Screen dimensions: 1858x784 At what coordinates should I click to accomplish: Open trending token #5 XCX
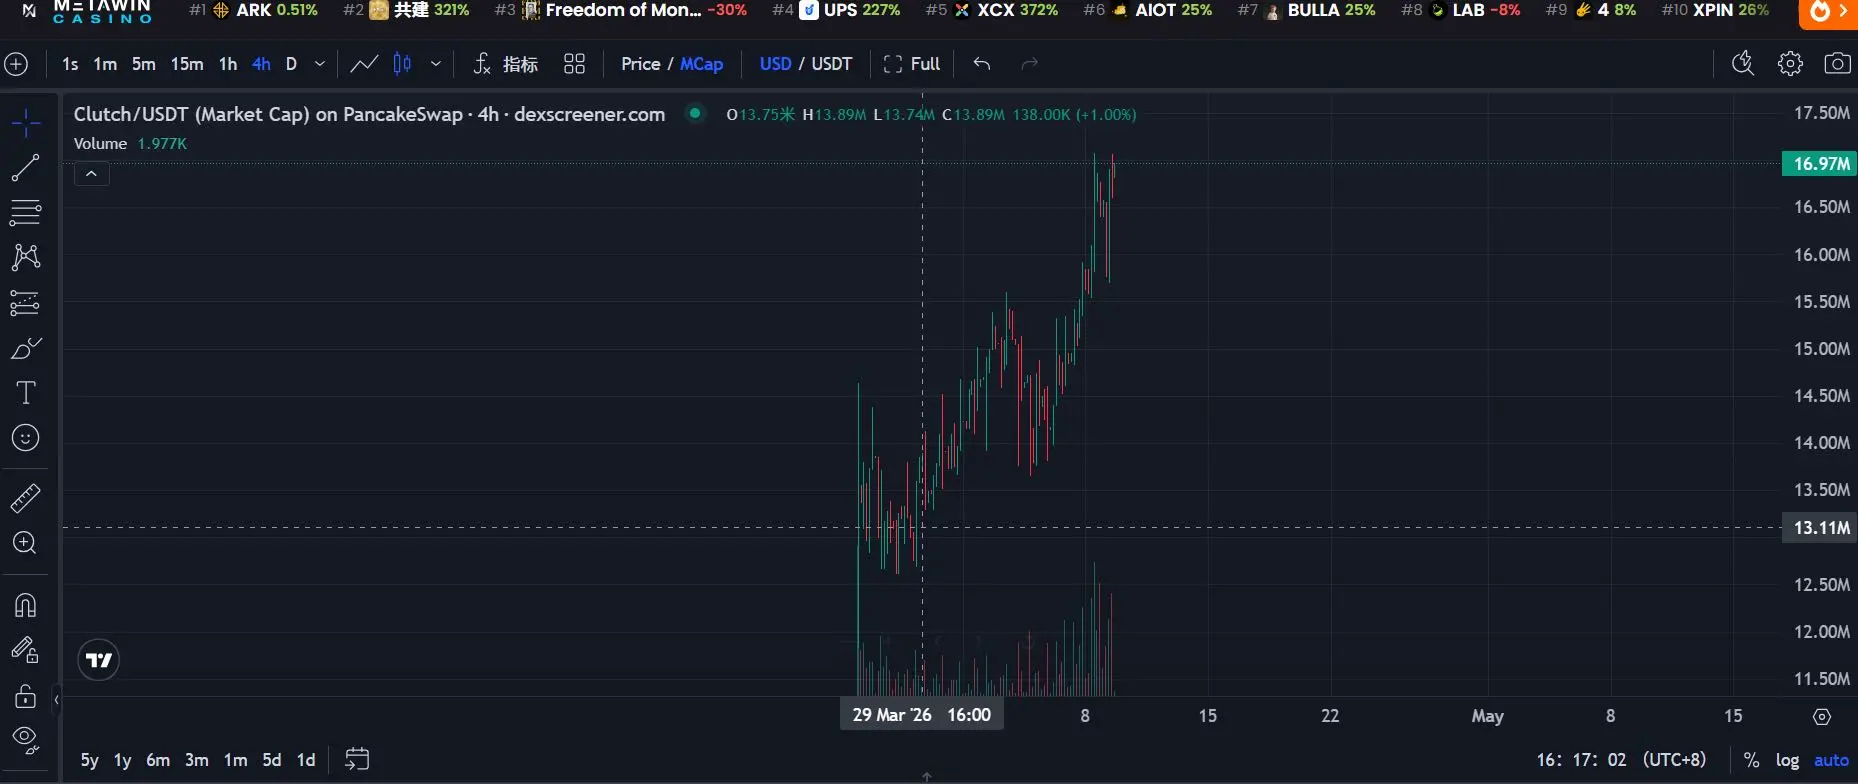(992, 10)
